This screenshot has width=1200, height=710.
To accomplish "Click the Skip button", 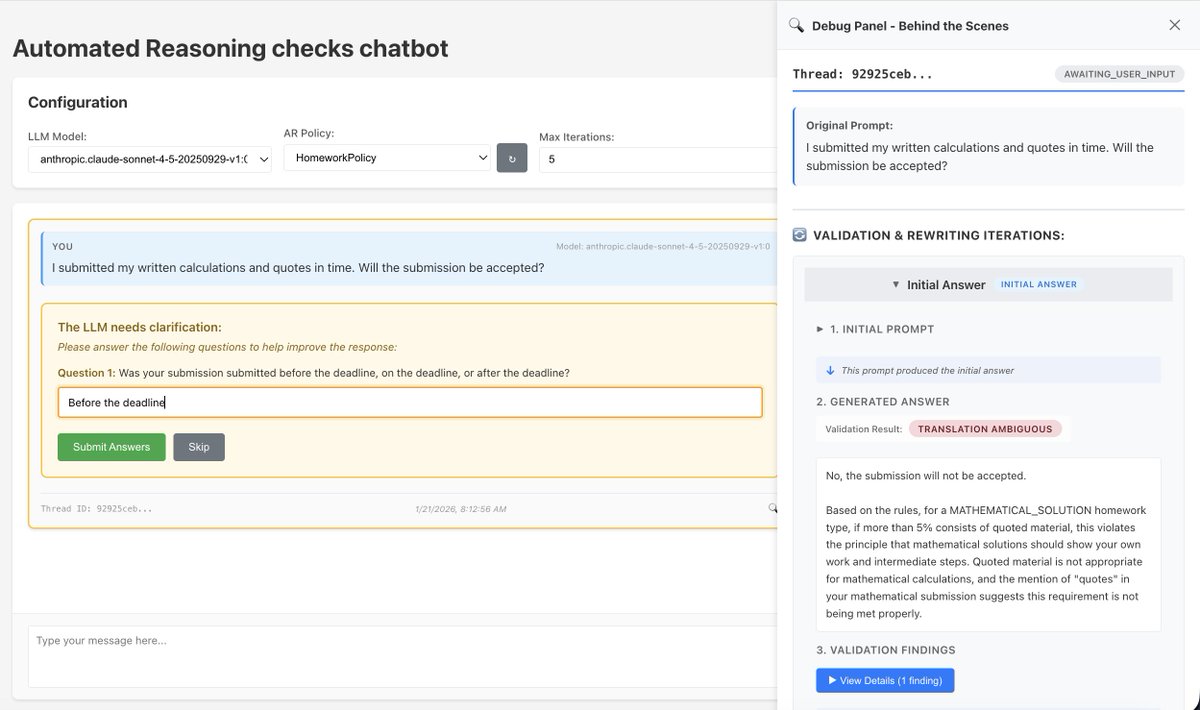I will point(198,446).
